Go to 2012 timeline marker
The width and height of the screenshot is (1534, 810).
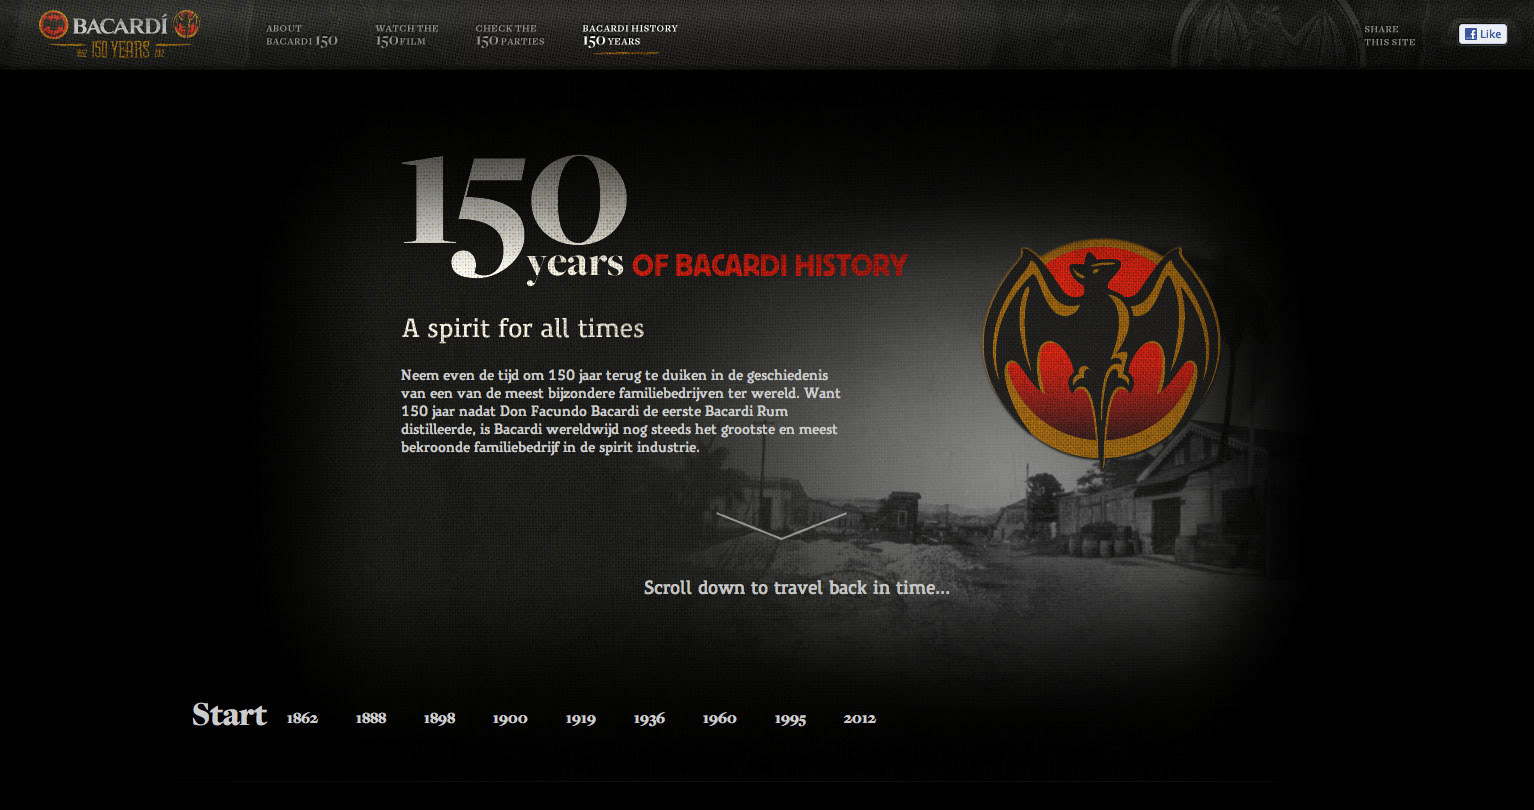[x=859, y=718]
